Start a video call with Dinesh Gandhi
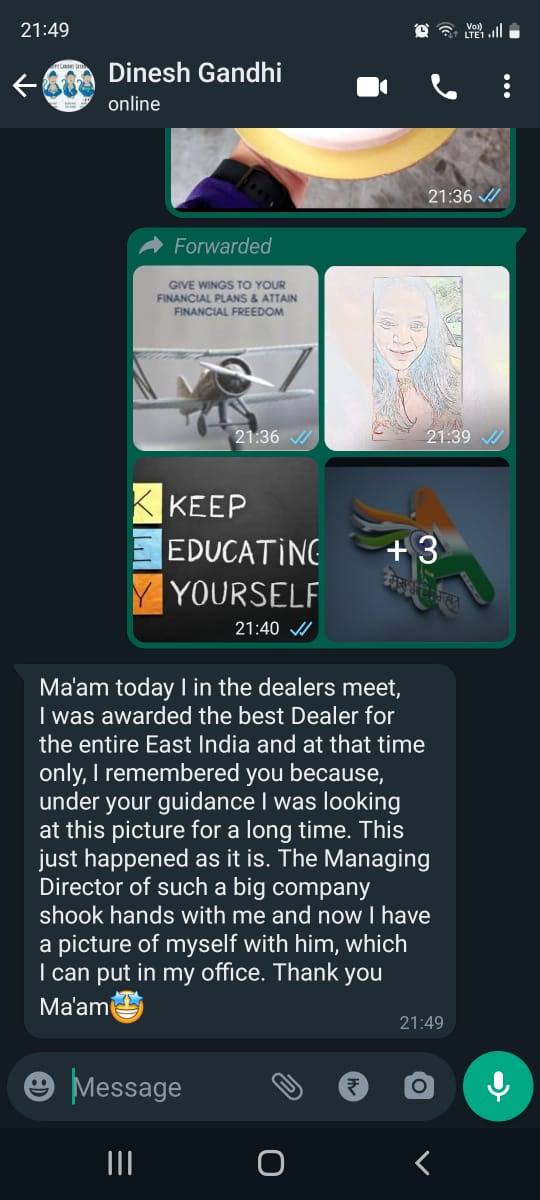This screenshot has height=1200, width=540. click(x=372, y=86)
